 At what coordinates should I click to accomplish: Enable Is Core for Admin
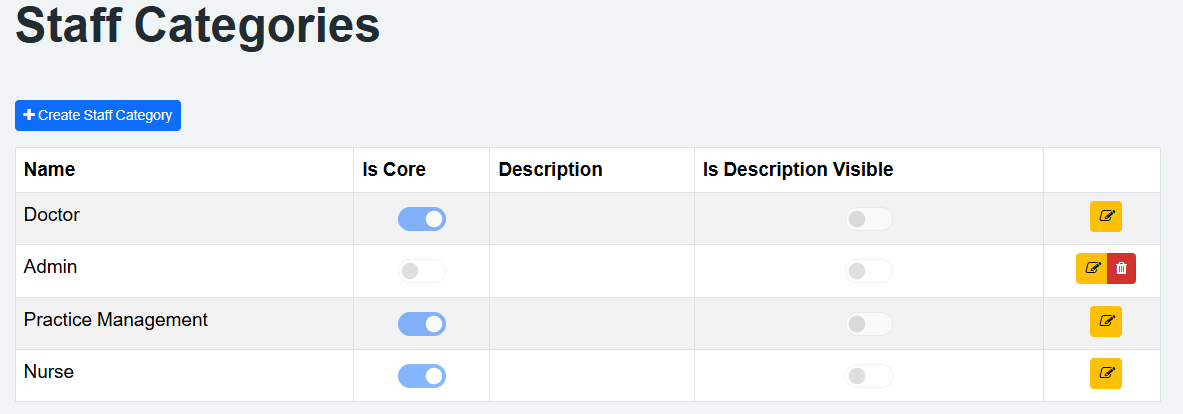pos(421,271)
